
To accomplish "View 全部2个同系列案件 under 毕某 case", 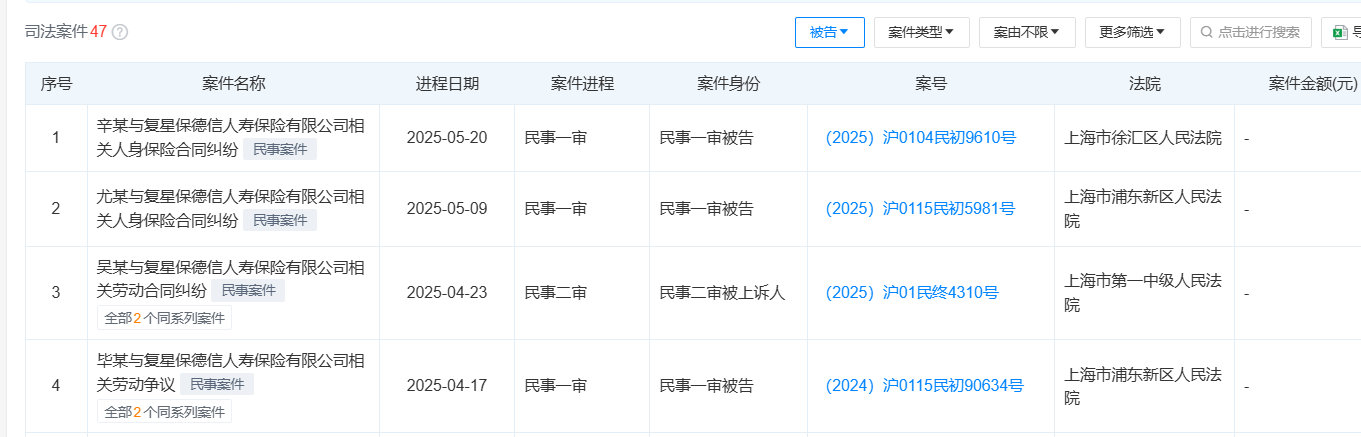I will (164, 411).
